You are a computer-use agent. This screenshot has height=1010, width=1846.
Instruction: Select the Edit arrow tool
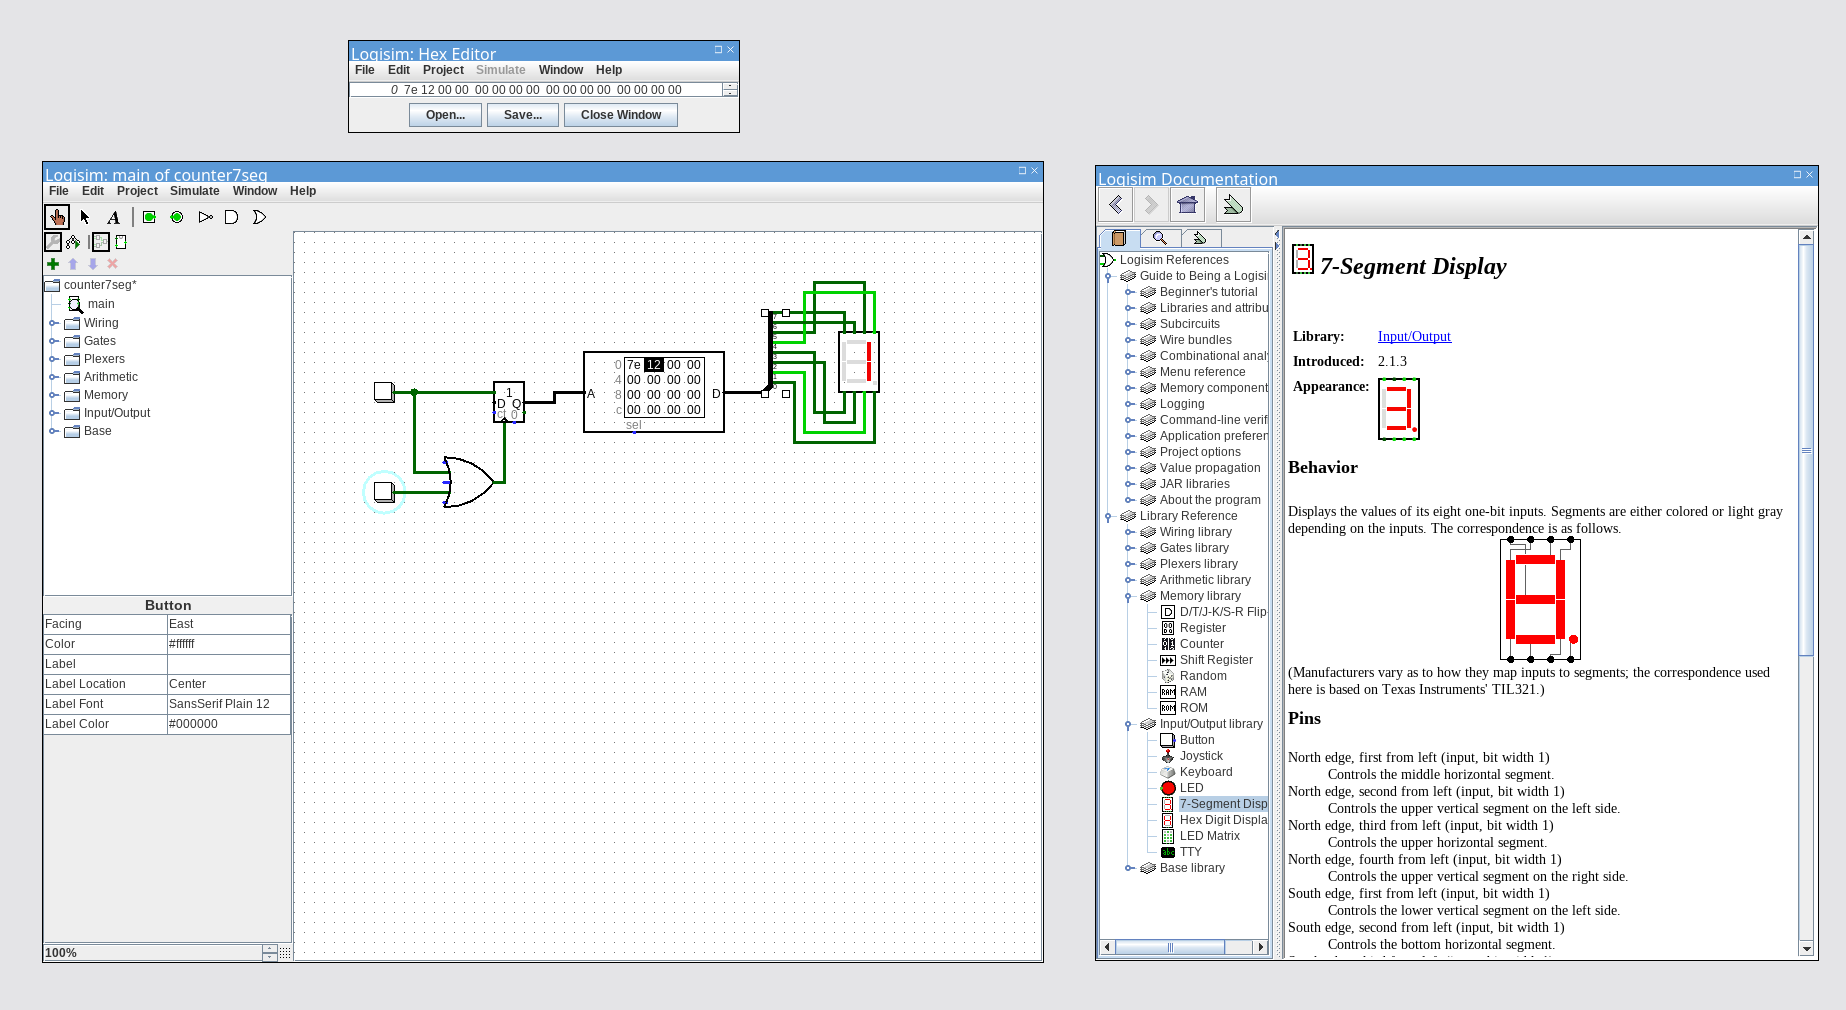point(85,217)
